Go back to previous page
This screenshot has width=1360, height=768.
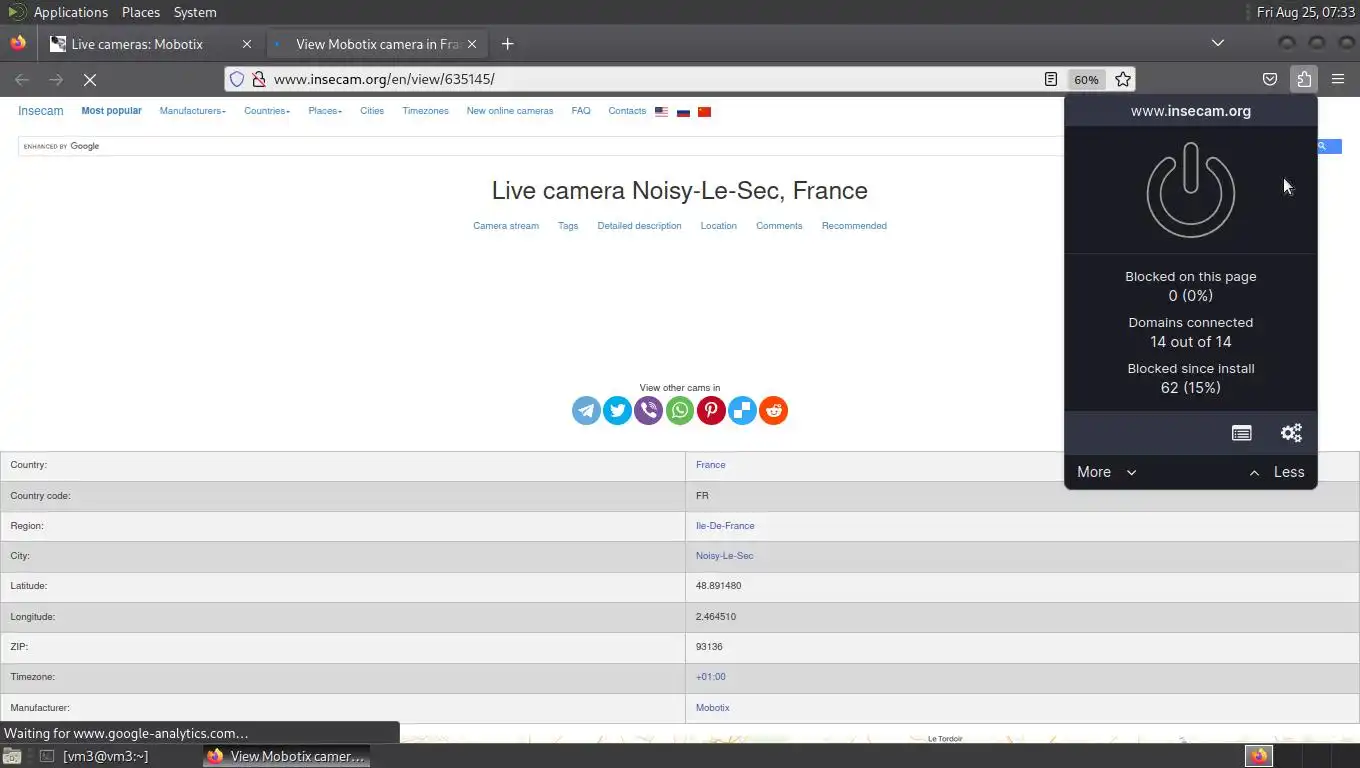22,79
